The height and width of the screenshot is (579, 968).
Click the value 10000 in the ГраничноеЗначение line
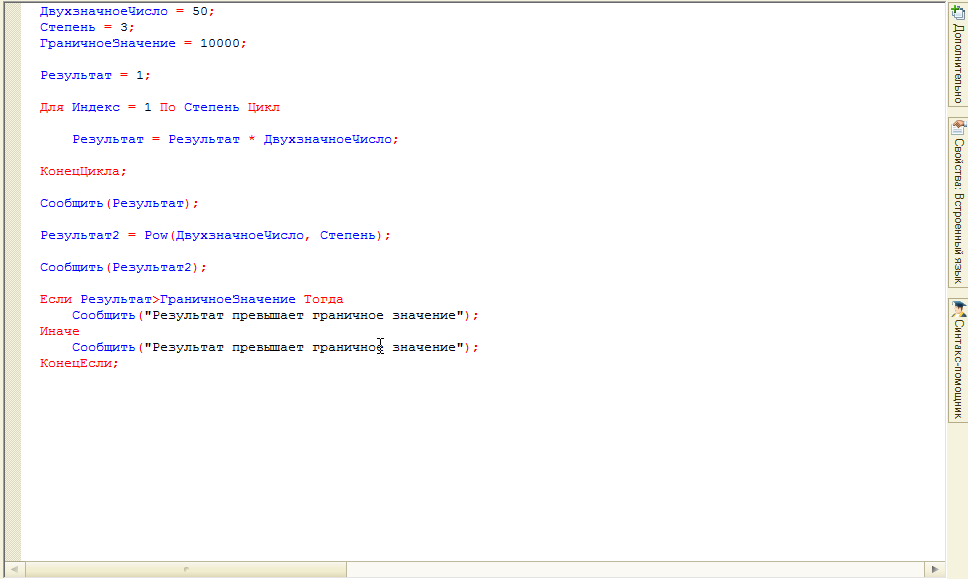219,43
